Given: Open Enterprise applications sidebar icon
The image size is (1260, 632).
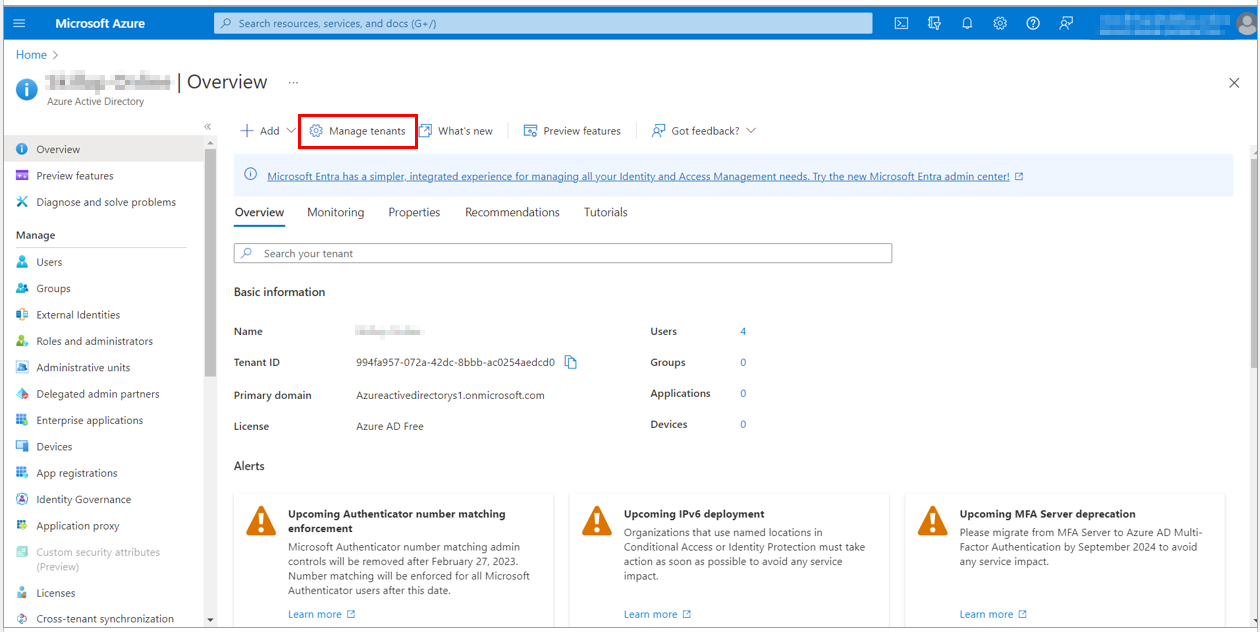Looking at the screenshot, I should tap(22, 420).
